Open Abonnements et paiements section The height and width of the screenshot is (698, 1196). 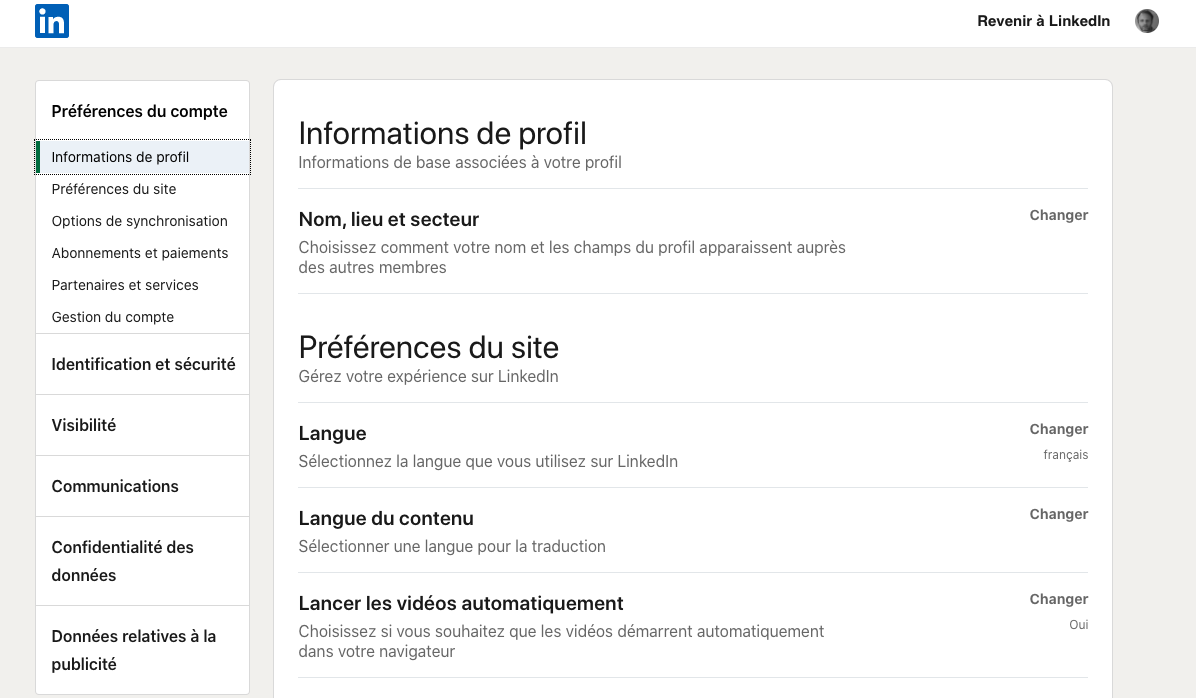[140, 253]
